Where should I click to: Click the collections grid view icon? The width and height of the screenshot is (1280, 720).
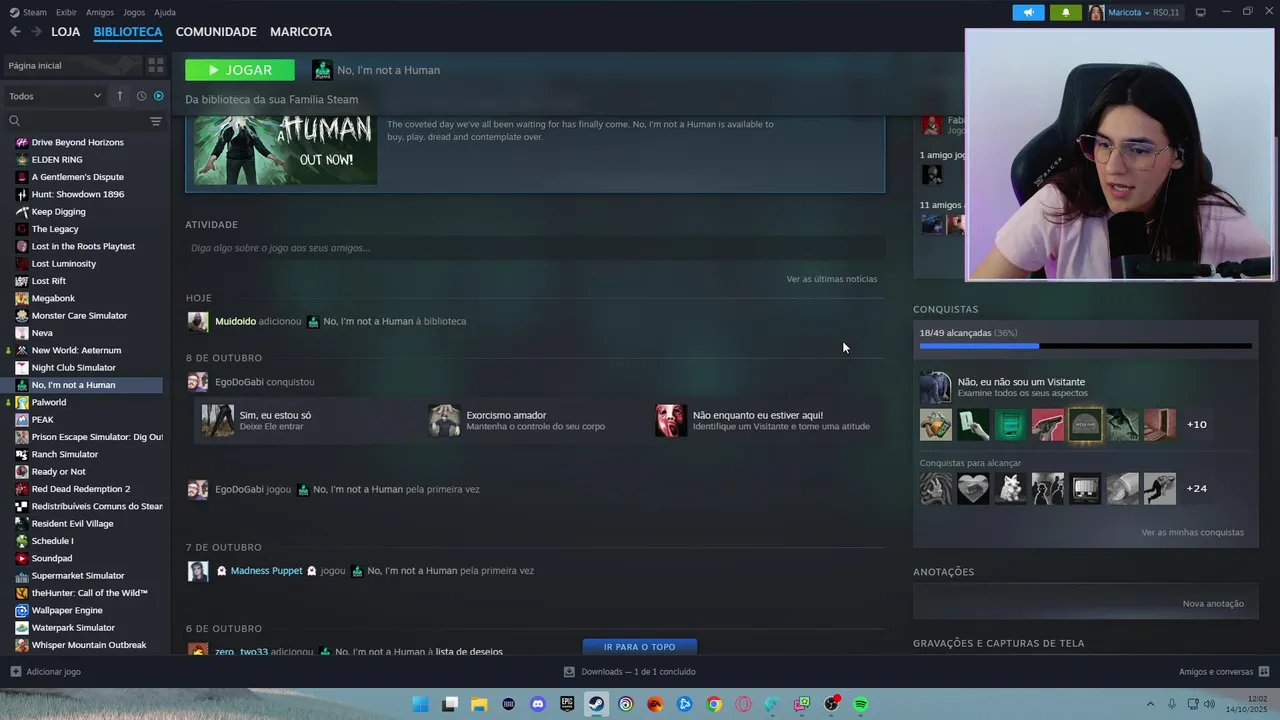(155, 65)
